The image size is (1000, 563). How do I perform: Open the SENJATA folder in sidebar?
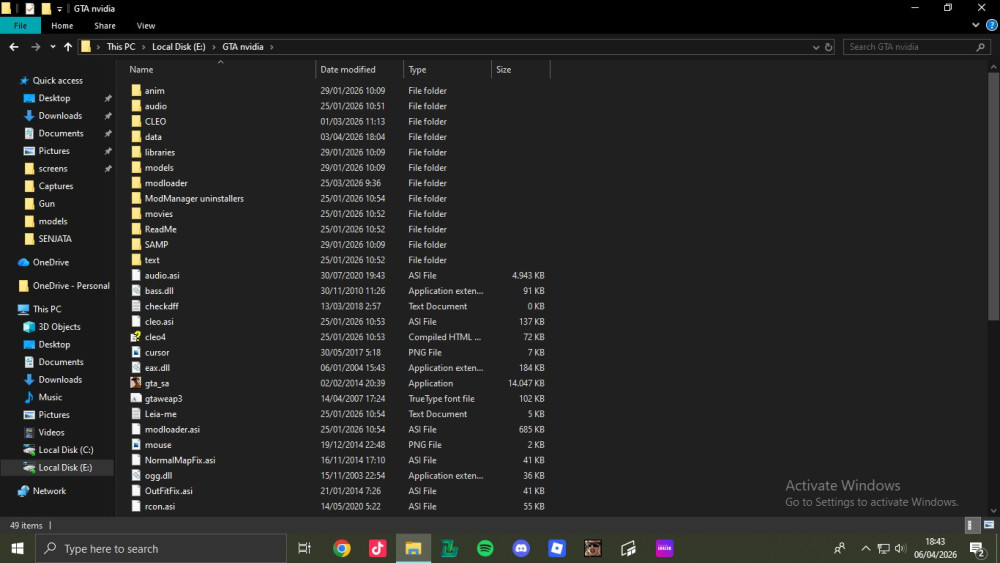coord(55,238)
